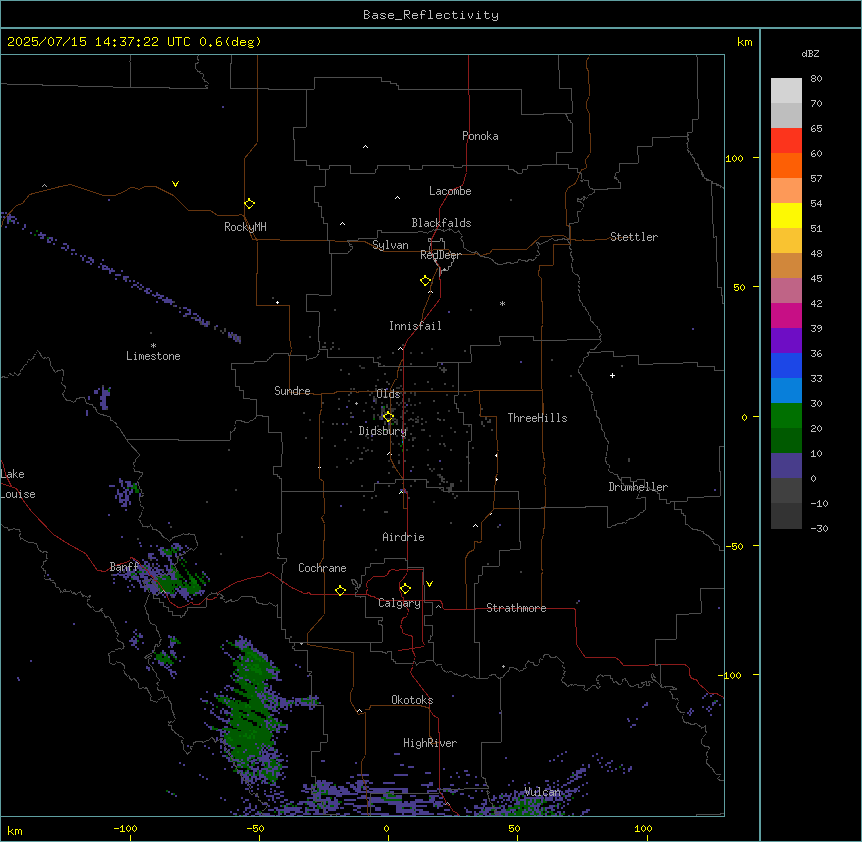Click the RockyMH label
The height and width of the screenshot is (842, 862).
pos(245,227)
